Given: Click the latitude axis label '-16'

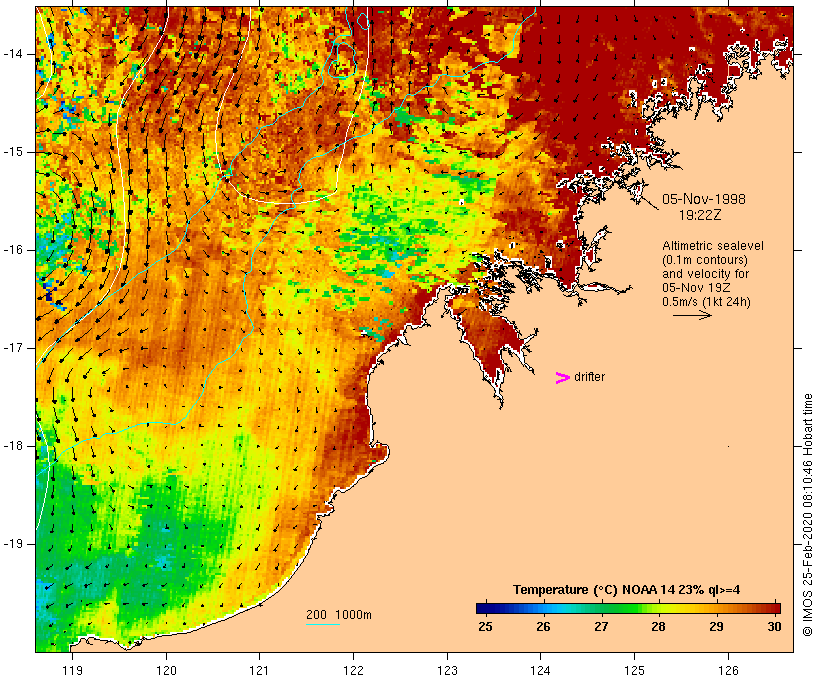Looking at the screenshot, I should [13, 250].
